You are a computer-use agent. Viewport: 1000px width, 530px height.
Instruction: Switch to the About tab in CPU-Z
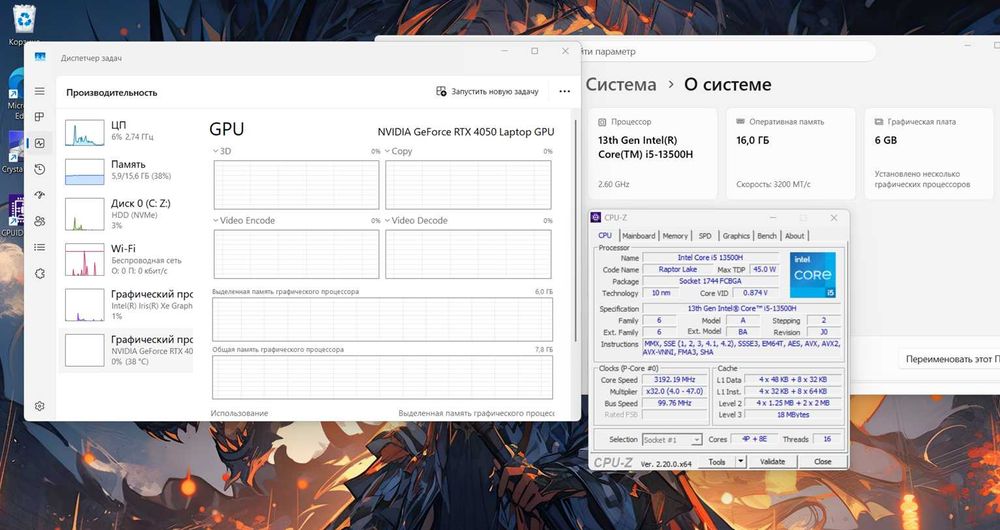point(795,235)
